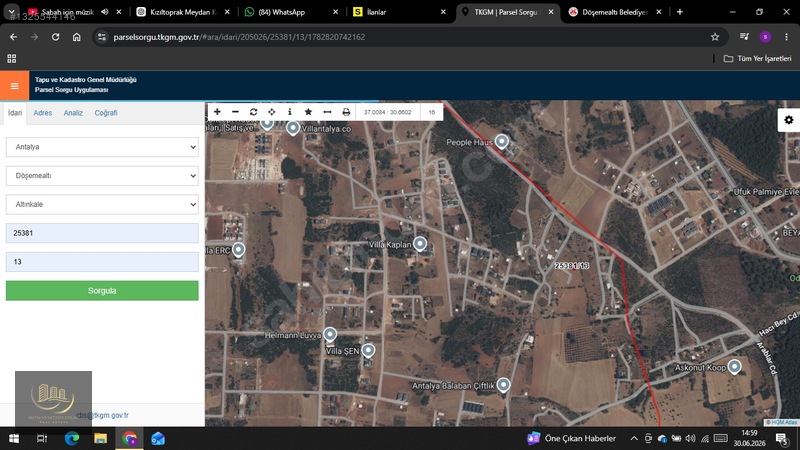
Task: Click the cbs@tkgm.gov.tr email link
Action: [x=102, y=415]
